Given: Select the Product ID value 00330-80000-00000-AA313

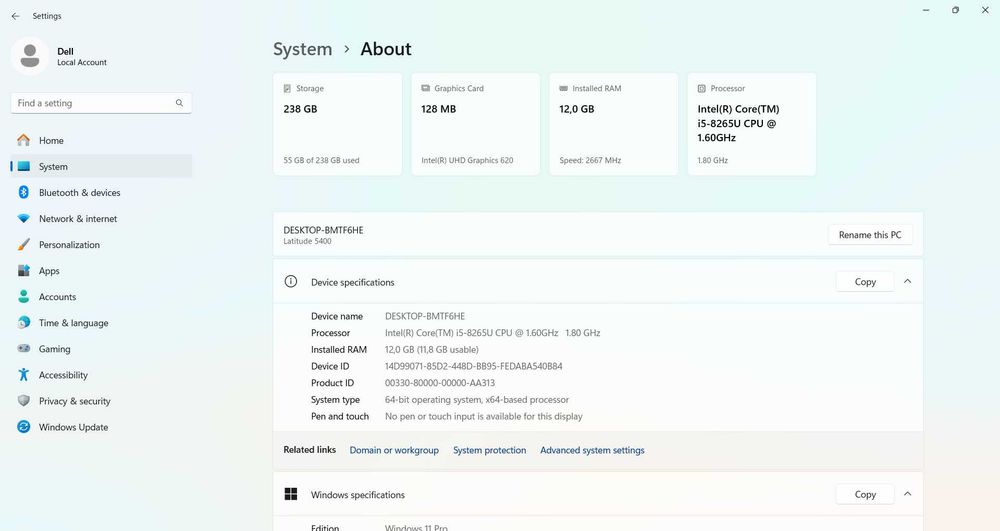Looking at the screenshot, I should 440,383.
